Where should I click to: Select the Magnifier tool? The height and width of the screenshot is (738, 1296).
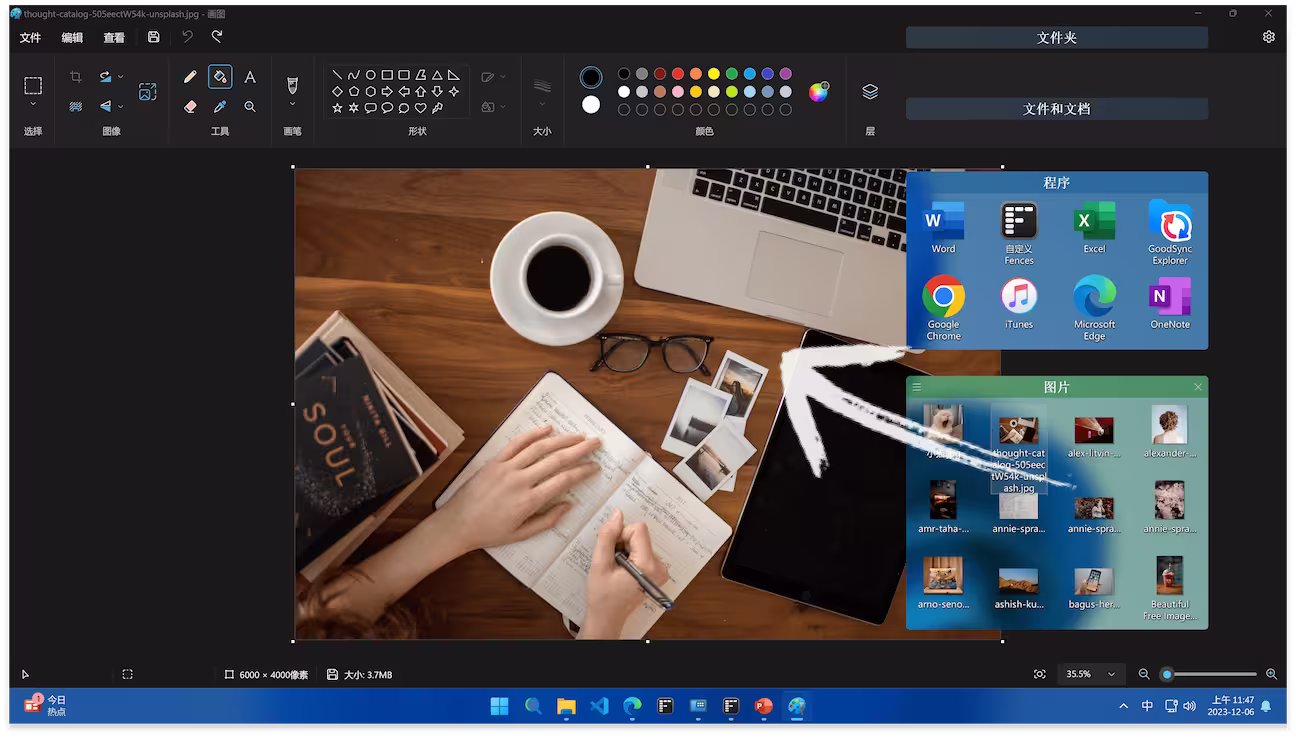250,106
